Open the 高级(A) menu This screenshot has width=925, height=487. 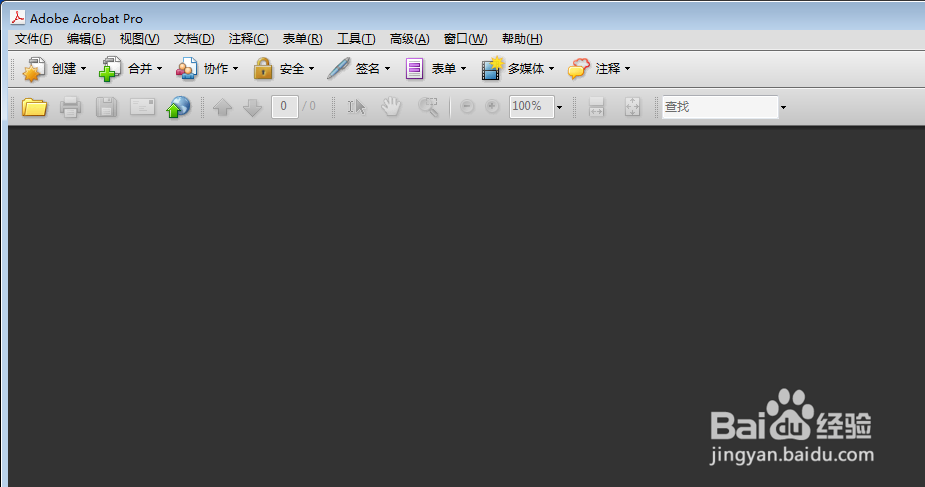(x=409, y=39)
